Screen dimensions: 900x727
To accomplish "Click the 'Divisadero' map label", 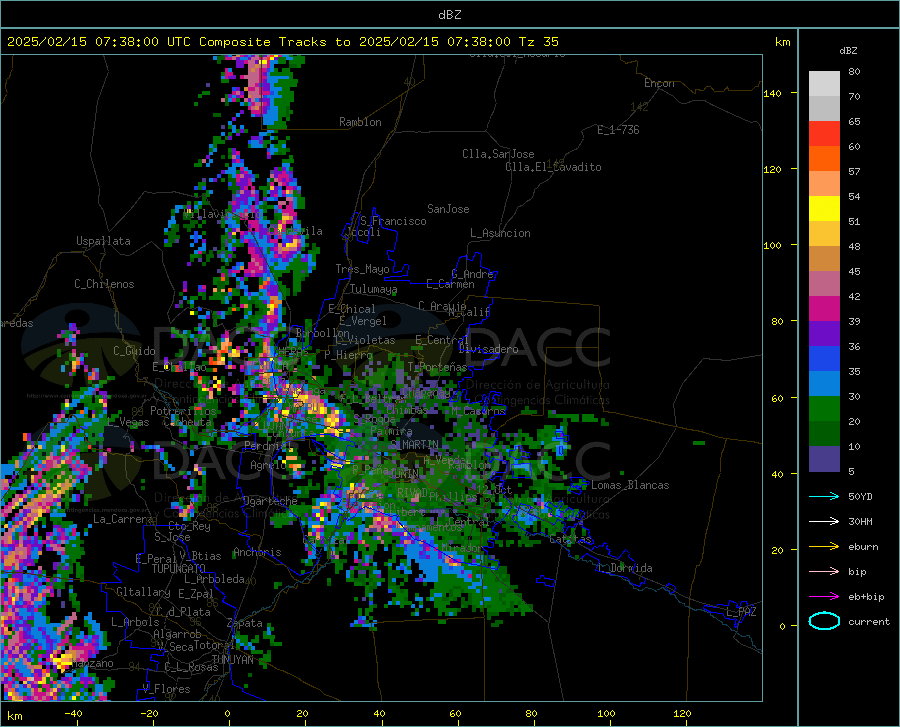I will tap(488, 349).
